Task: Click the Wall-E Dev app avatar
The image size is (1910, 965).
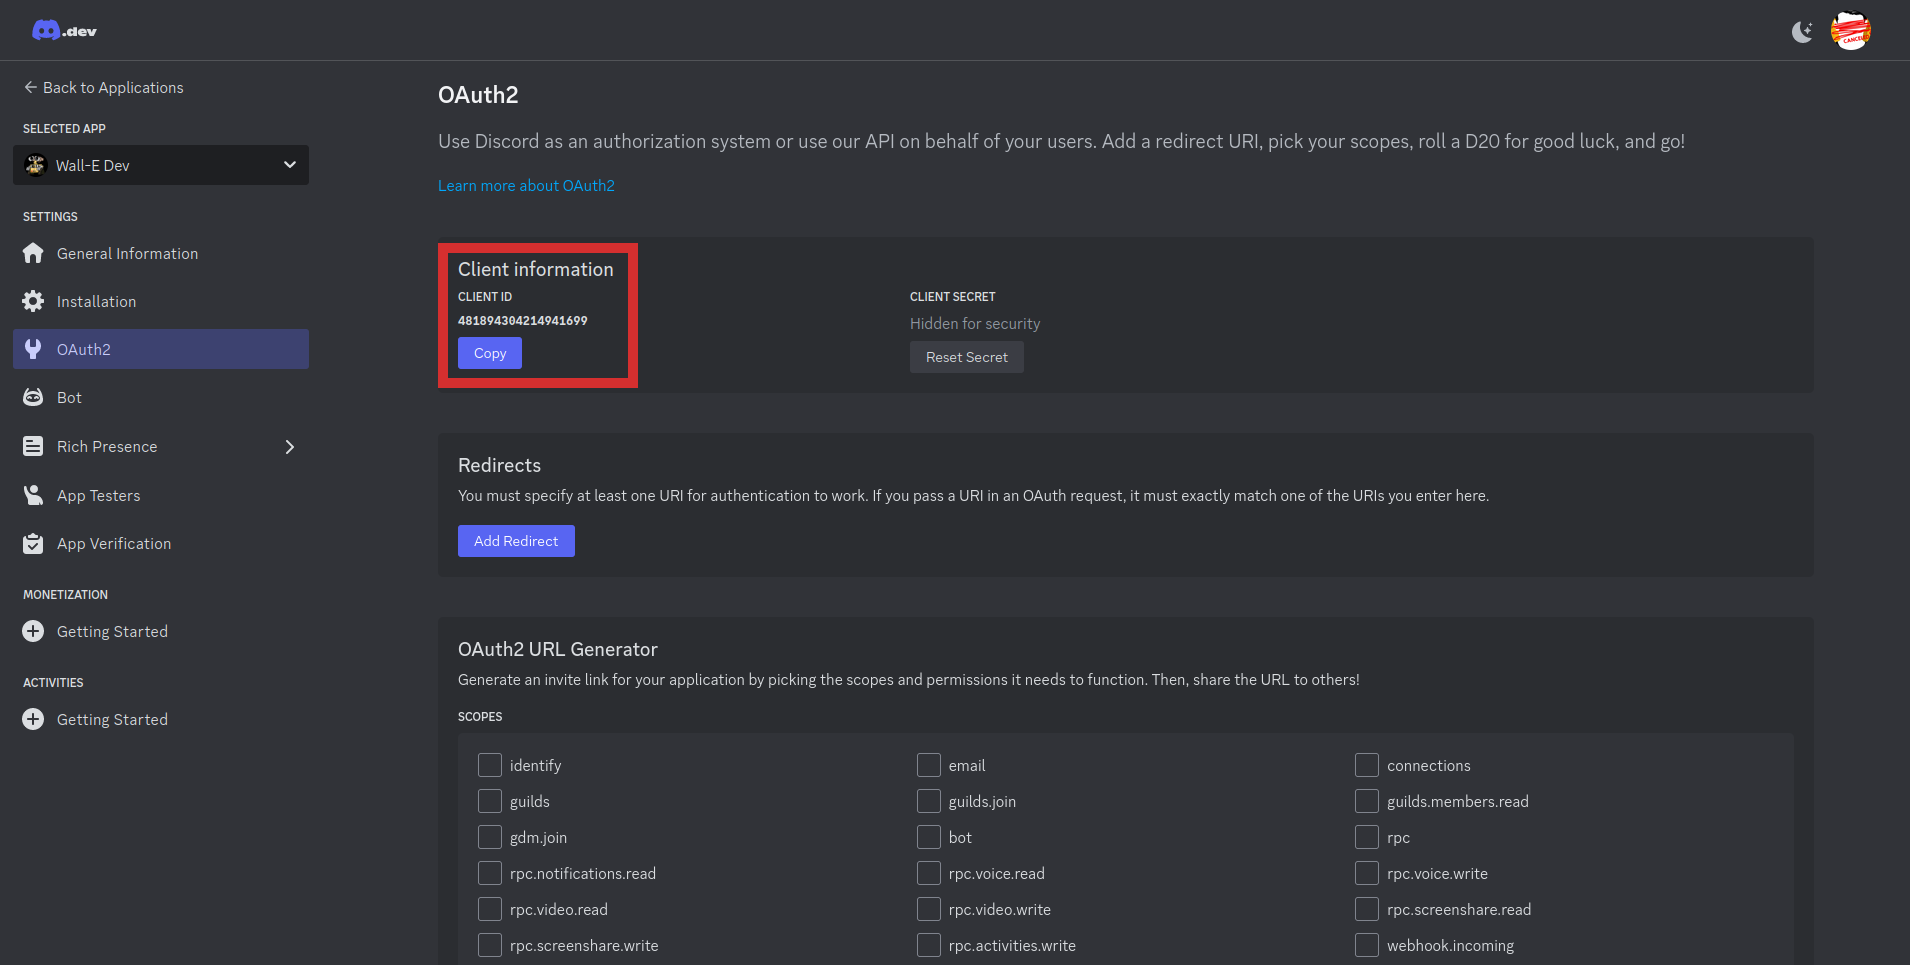Action: [36, 165]
